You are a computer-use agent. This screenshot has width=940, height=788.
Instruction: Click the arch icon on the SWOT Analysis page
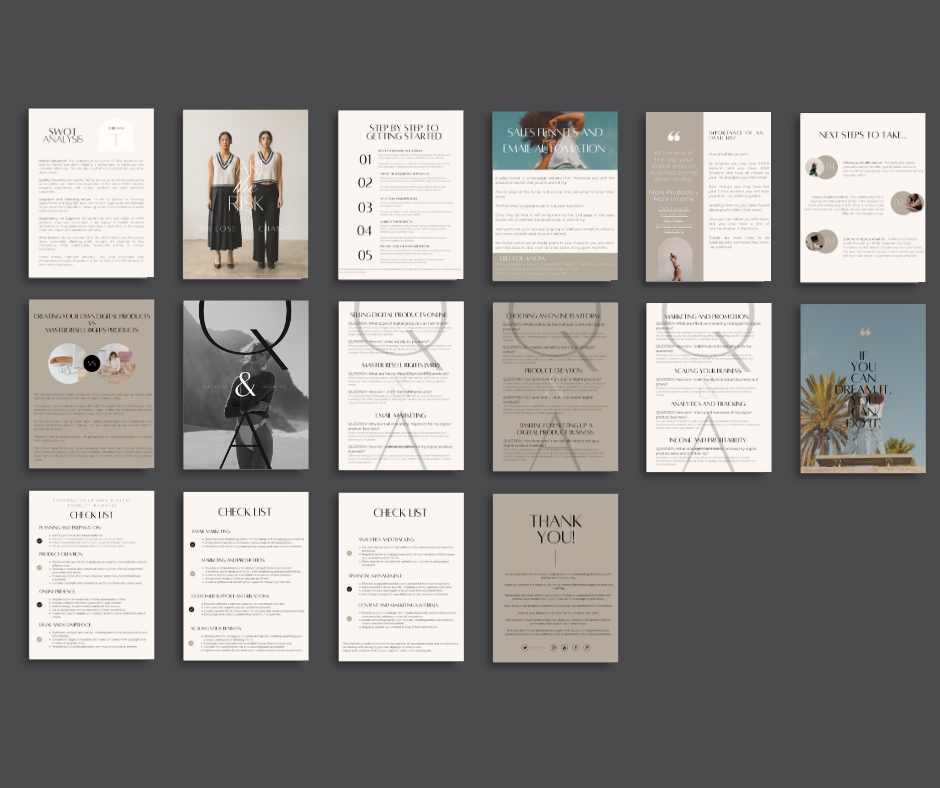[x=114, y=138]
